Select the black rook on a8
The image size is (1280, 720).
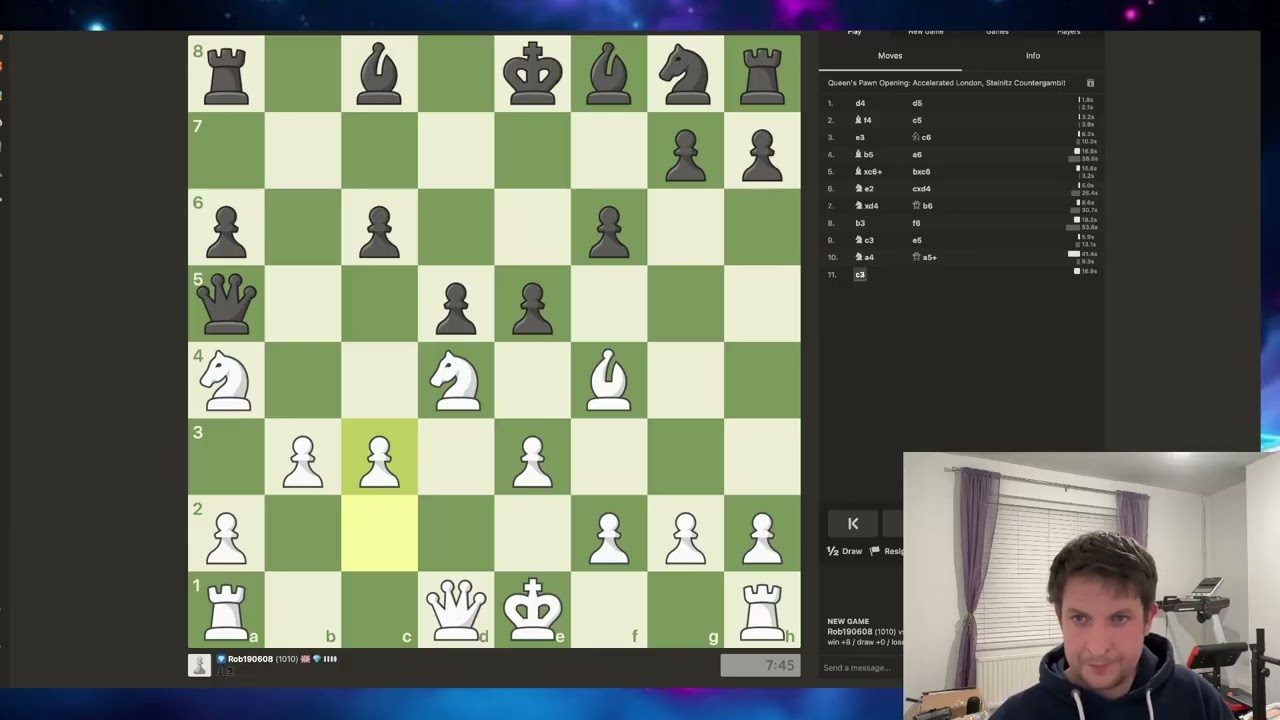[226, 74]
